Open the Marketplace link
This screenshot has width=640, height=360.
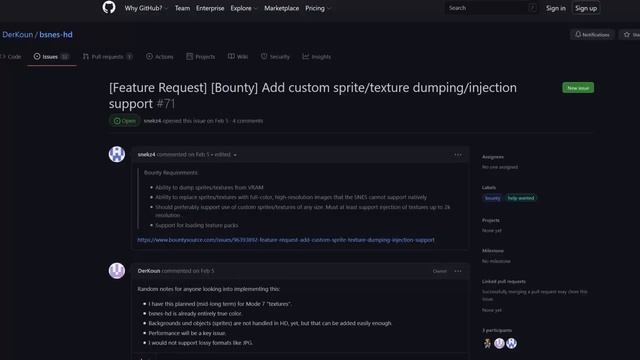[281, 8]
